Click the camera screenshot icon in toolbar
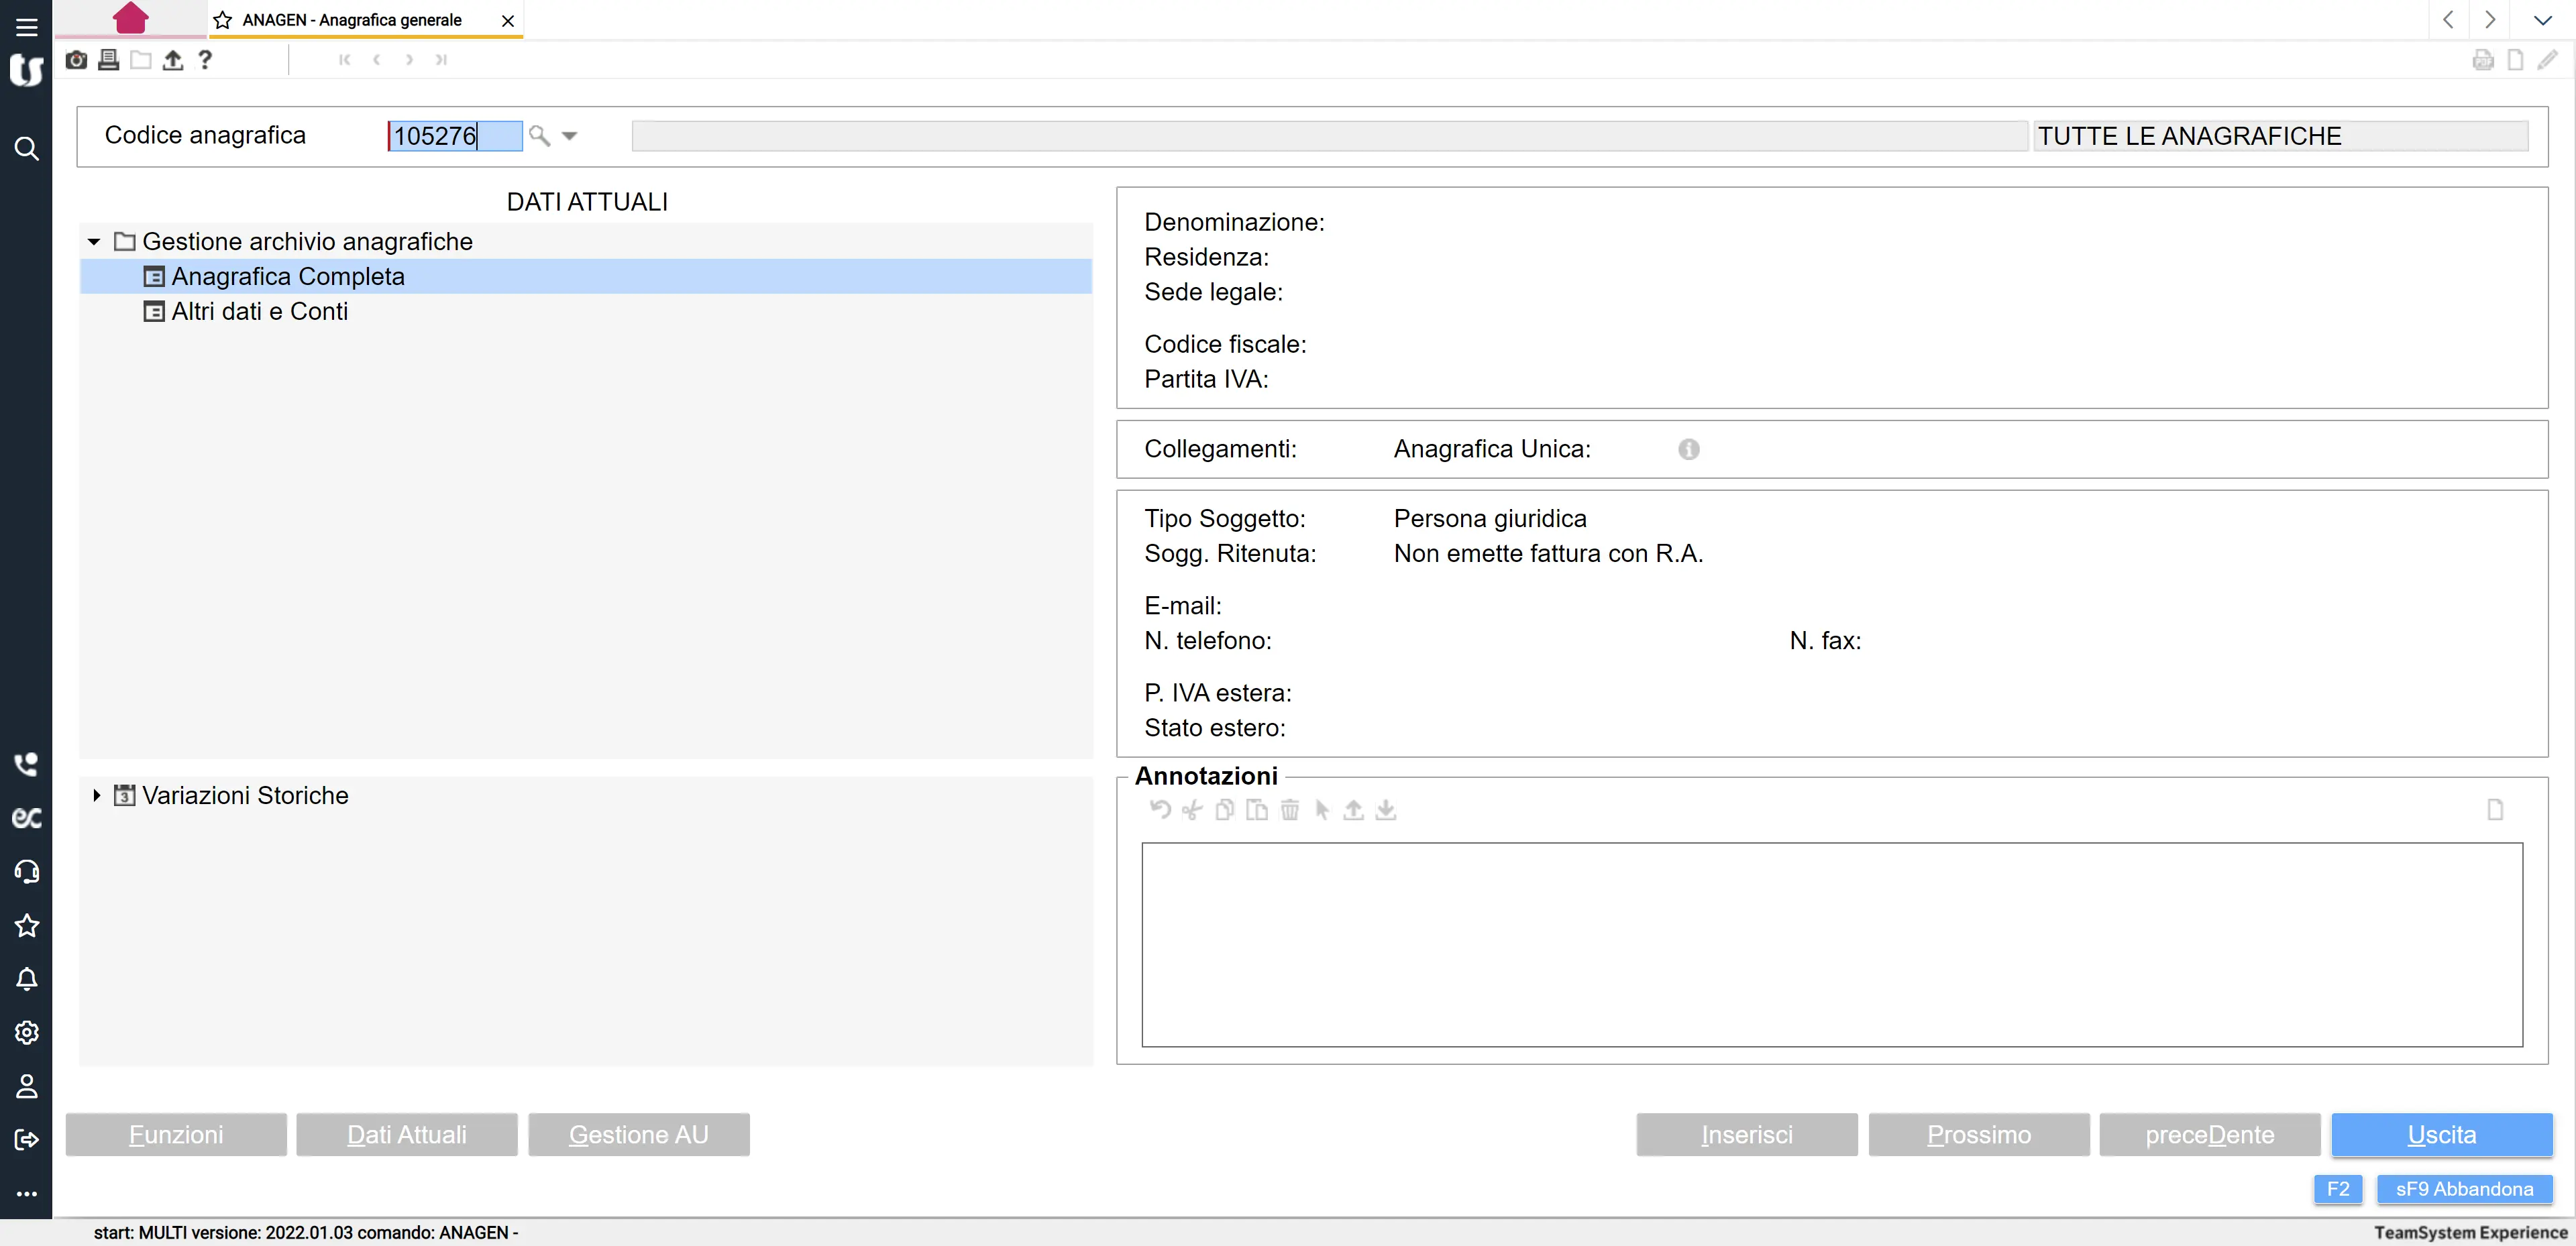The image size is (2576, 1246). pos(76,60)
